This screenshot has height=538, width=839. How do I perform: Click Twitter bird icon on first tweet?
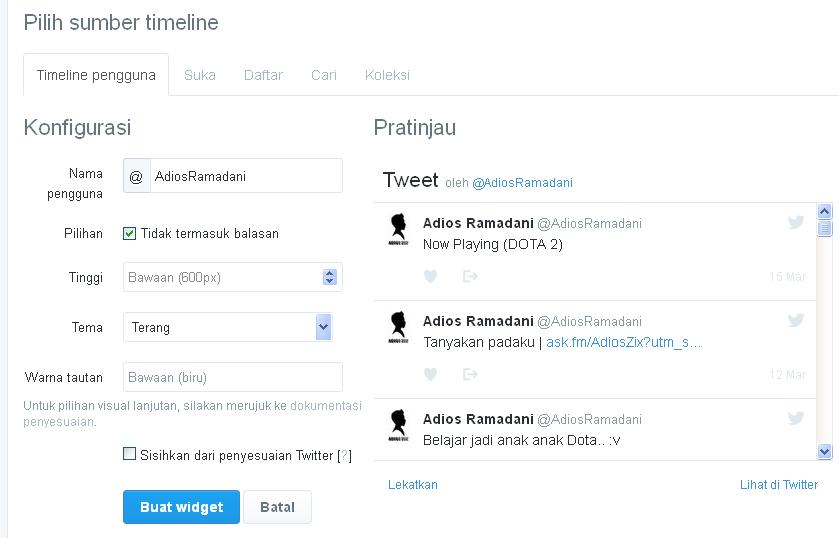pos(796,222)
